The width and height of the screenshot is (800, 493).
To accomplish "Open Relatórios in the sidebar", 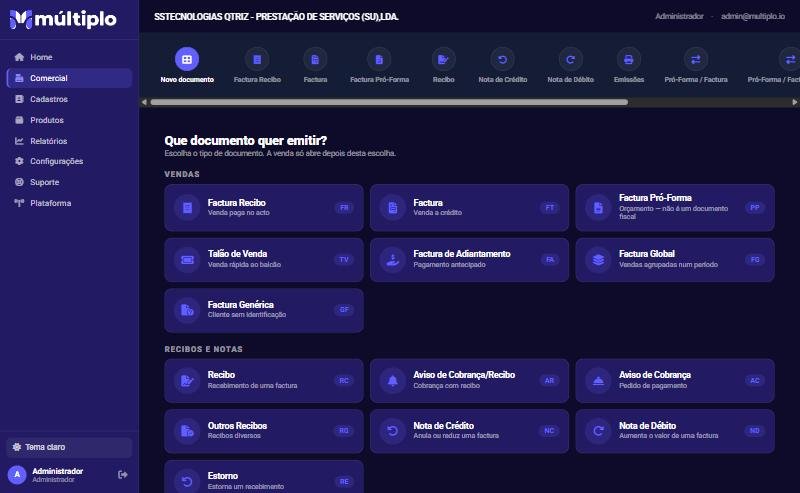I will [69, 141].
